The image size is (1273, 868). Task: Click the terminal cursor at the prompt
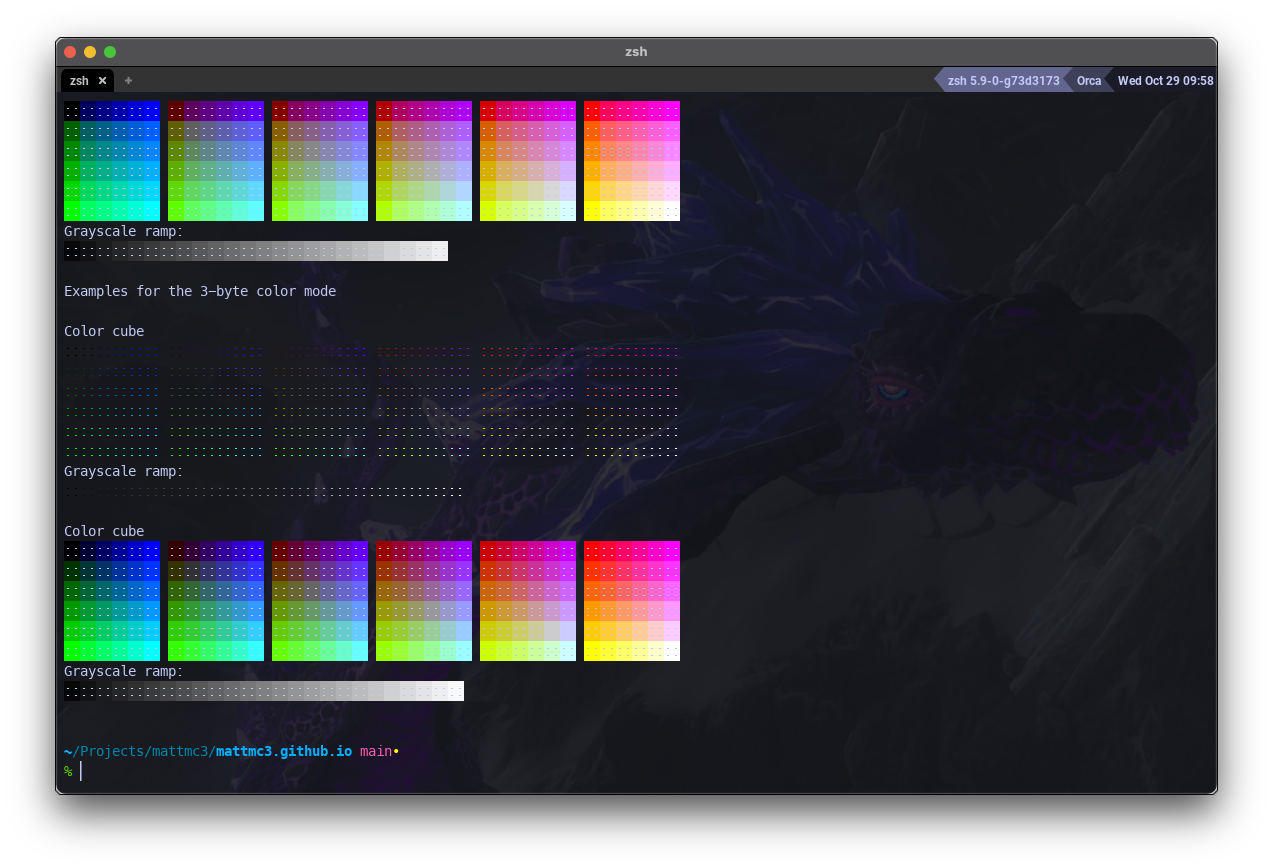pyautogui.click(x=82, y=770)
